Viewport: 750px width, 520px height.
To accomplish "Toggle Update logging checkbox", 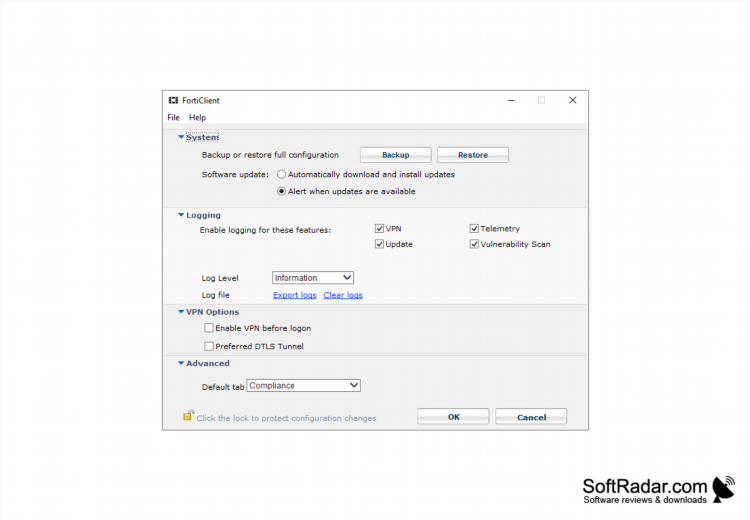I will (379, 244).
